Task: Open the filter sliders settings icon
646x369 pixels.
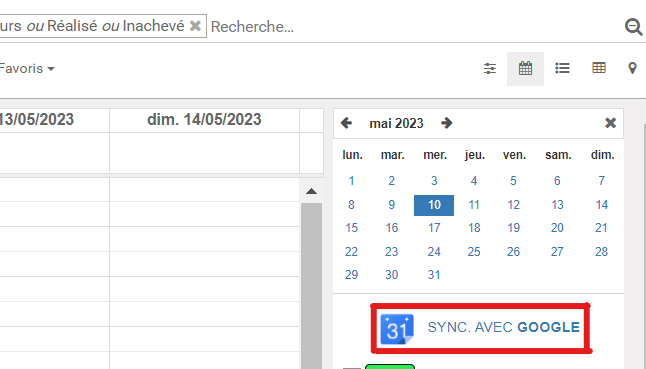Action: point(490,68)
